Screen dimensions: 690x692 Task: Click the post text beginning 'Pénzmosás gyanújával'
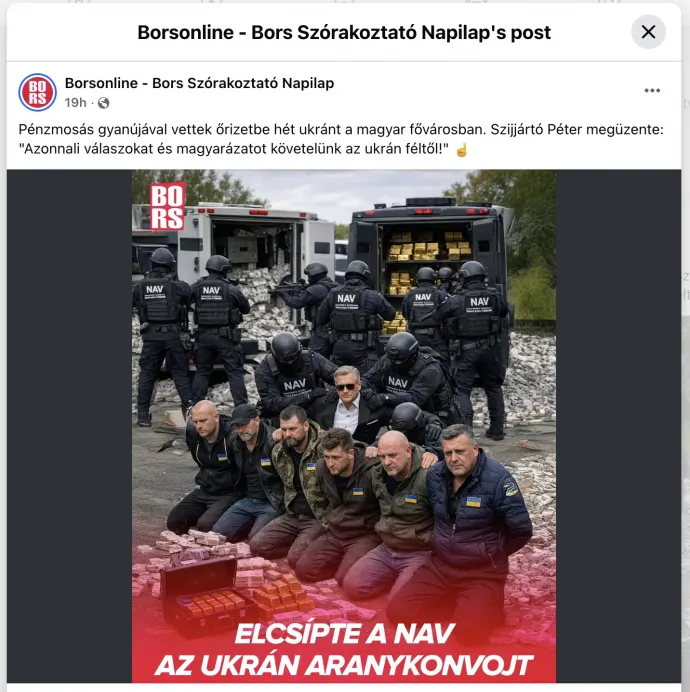(341, 139)
